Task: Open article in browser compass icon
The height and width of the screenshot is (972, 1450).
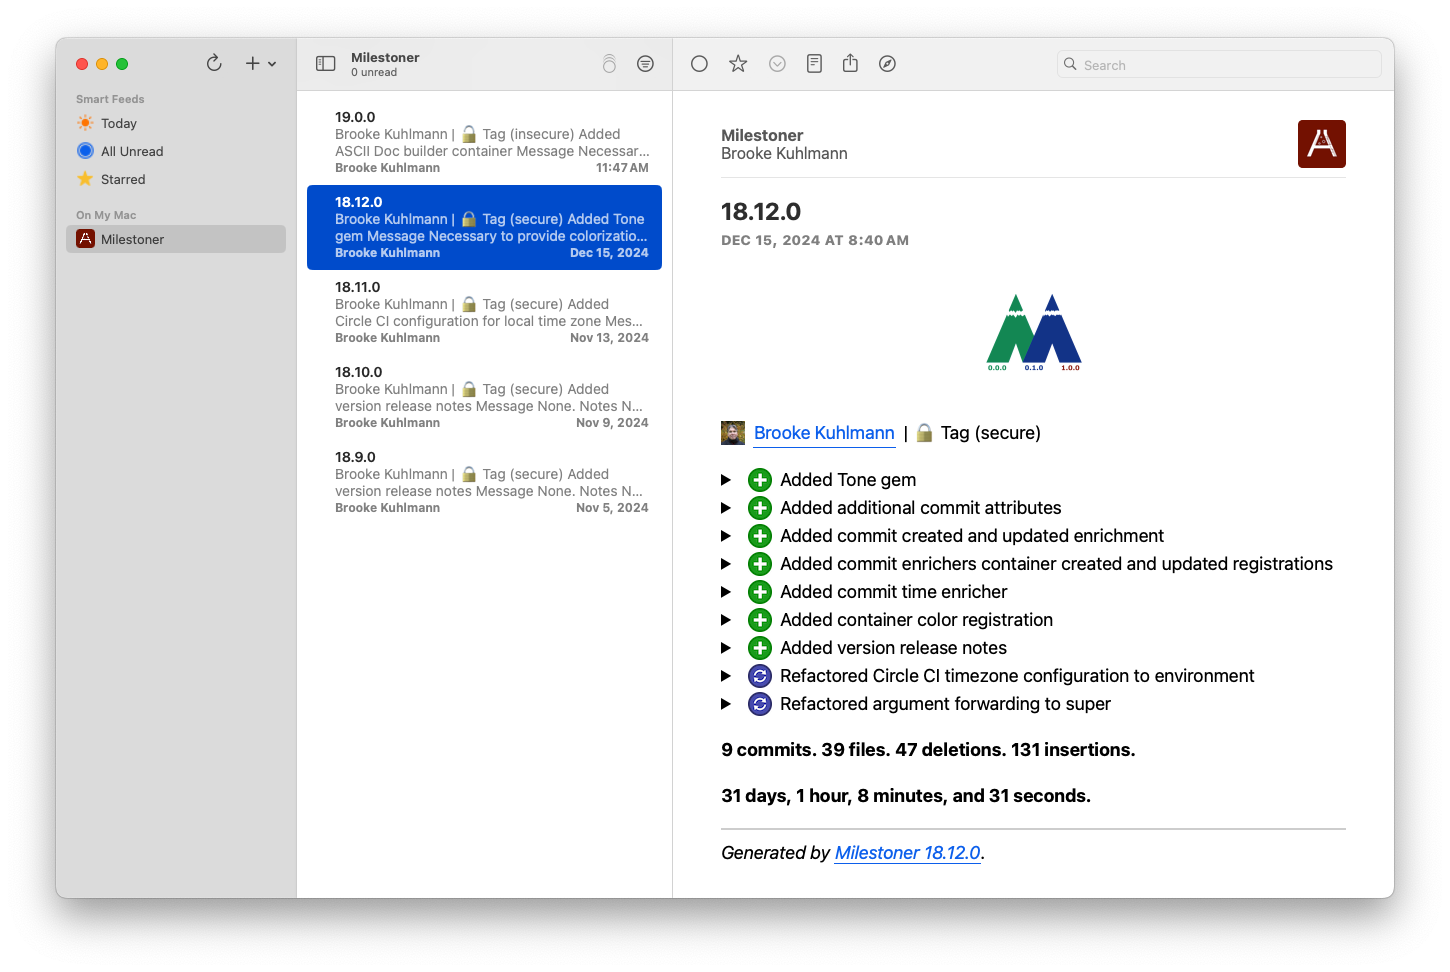Action: click(x=887, y=64)
